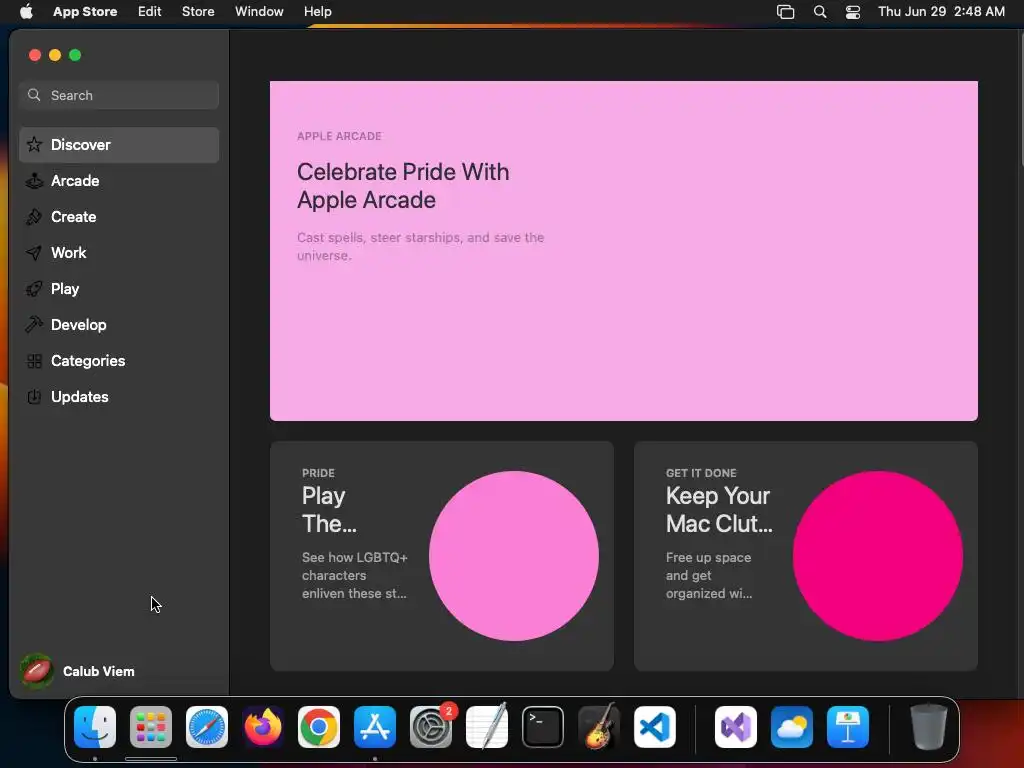Viewport: 1024px width, 768px height.
Task: Open Terminal from the Dock
Action: (543, 727)
